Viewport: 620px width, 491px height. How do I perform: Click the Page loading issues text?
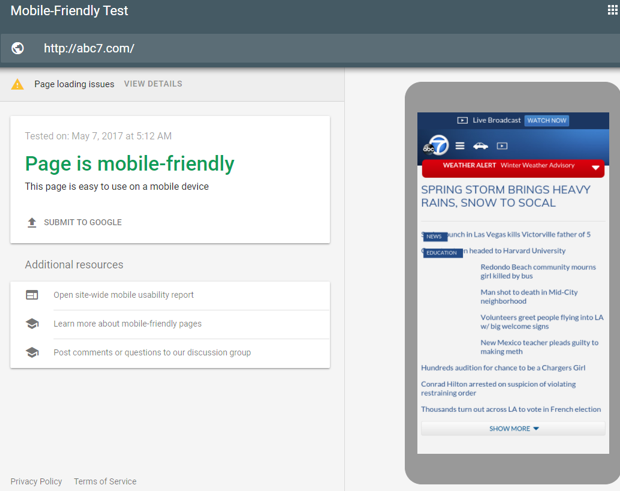coord(74,84)
